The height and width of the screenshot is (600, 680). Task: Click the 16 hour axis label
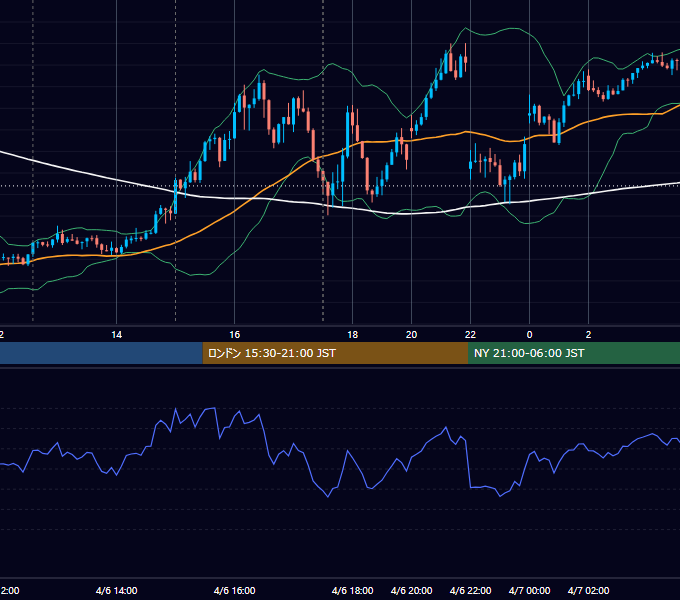click(x=235, y=335)
